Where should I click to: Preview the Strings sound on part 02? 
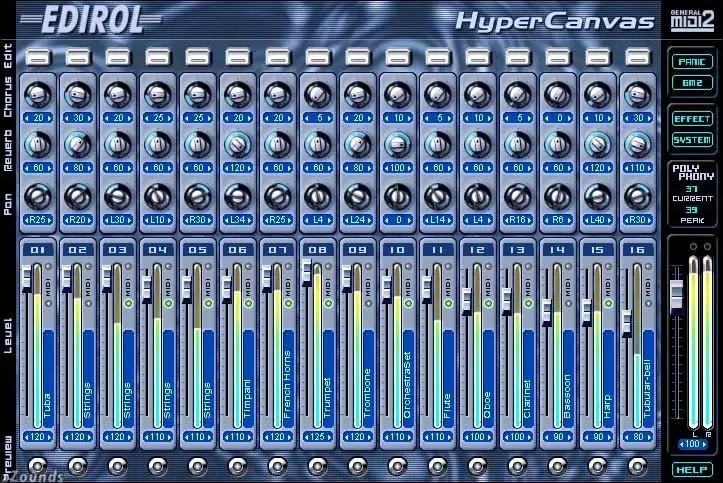[77, 466]
